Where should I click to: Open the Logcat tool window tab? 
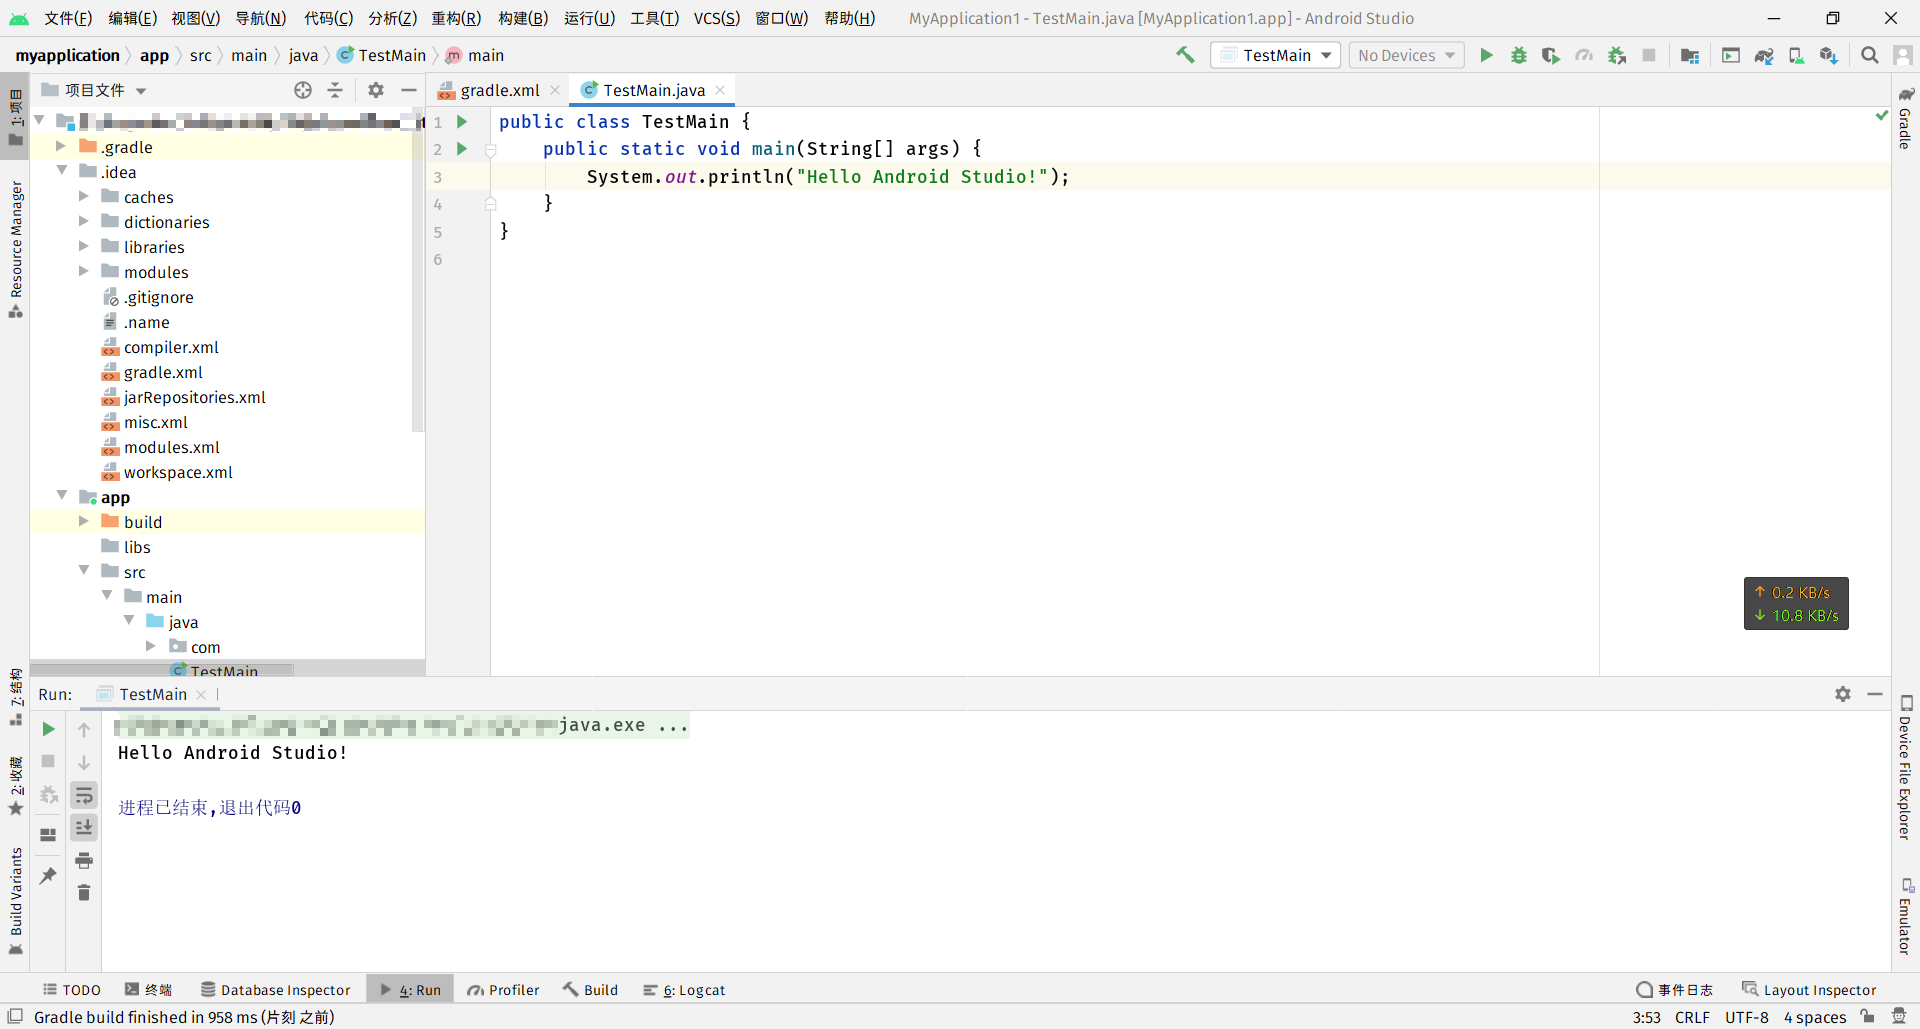point(685,990)
